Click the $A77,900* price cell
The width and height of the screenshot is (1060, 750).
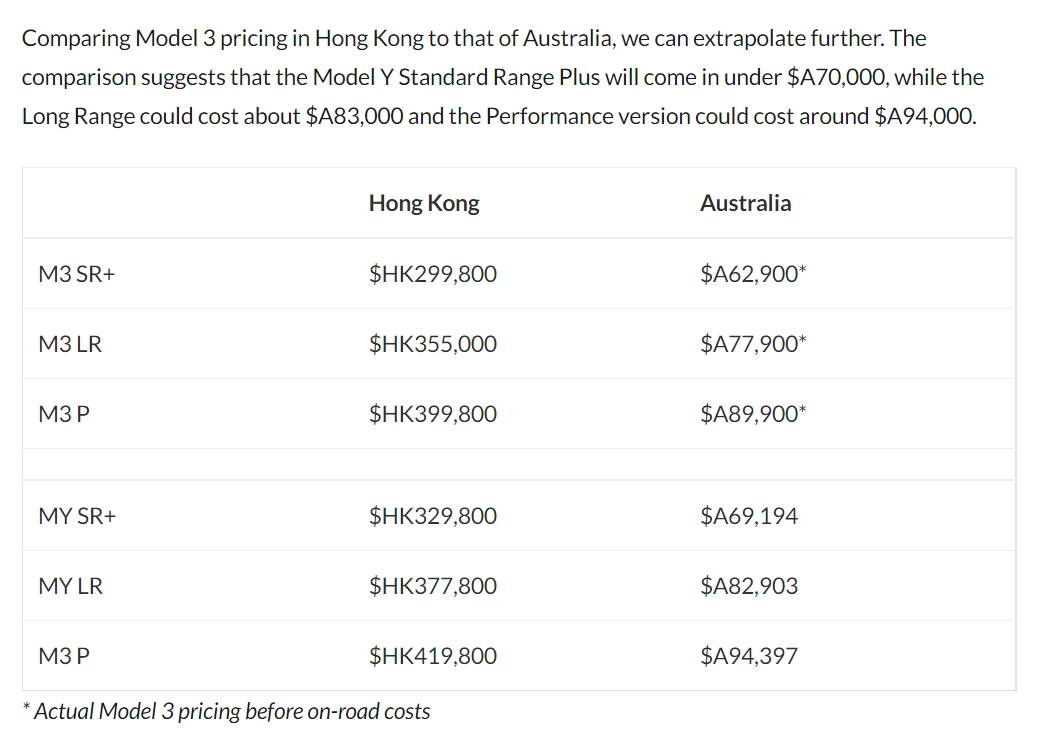pyautogui.click(x=753, y=344)
